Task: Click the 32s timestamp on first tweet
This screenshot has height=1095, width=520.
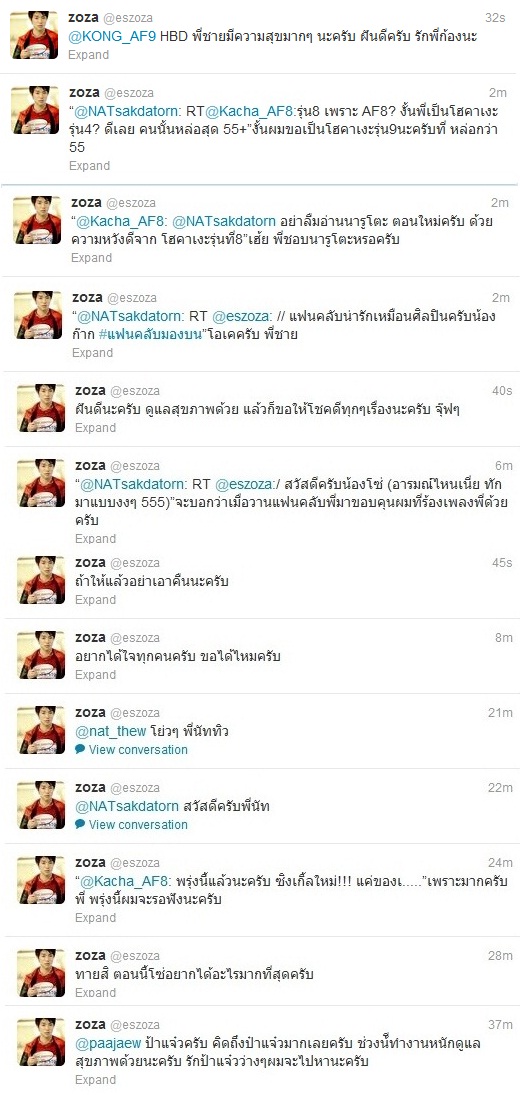Action: [x=496, y=17]
